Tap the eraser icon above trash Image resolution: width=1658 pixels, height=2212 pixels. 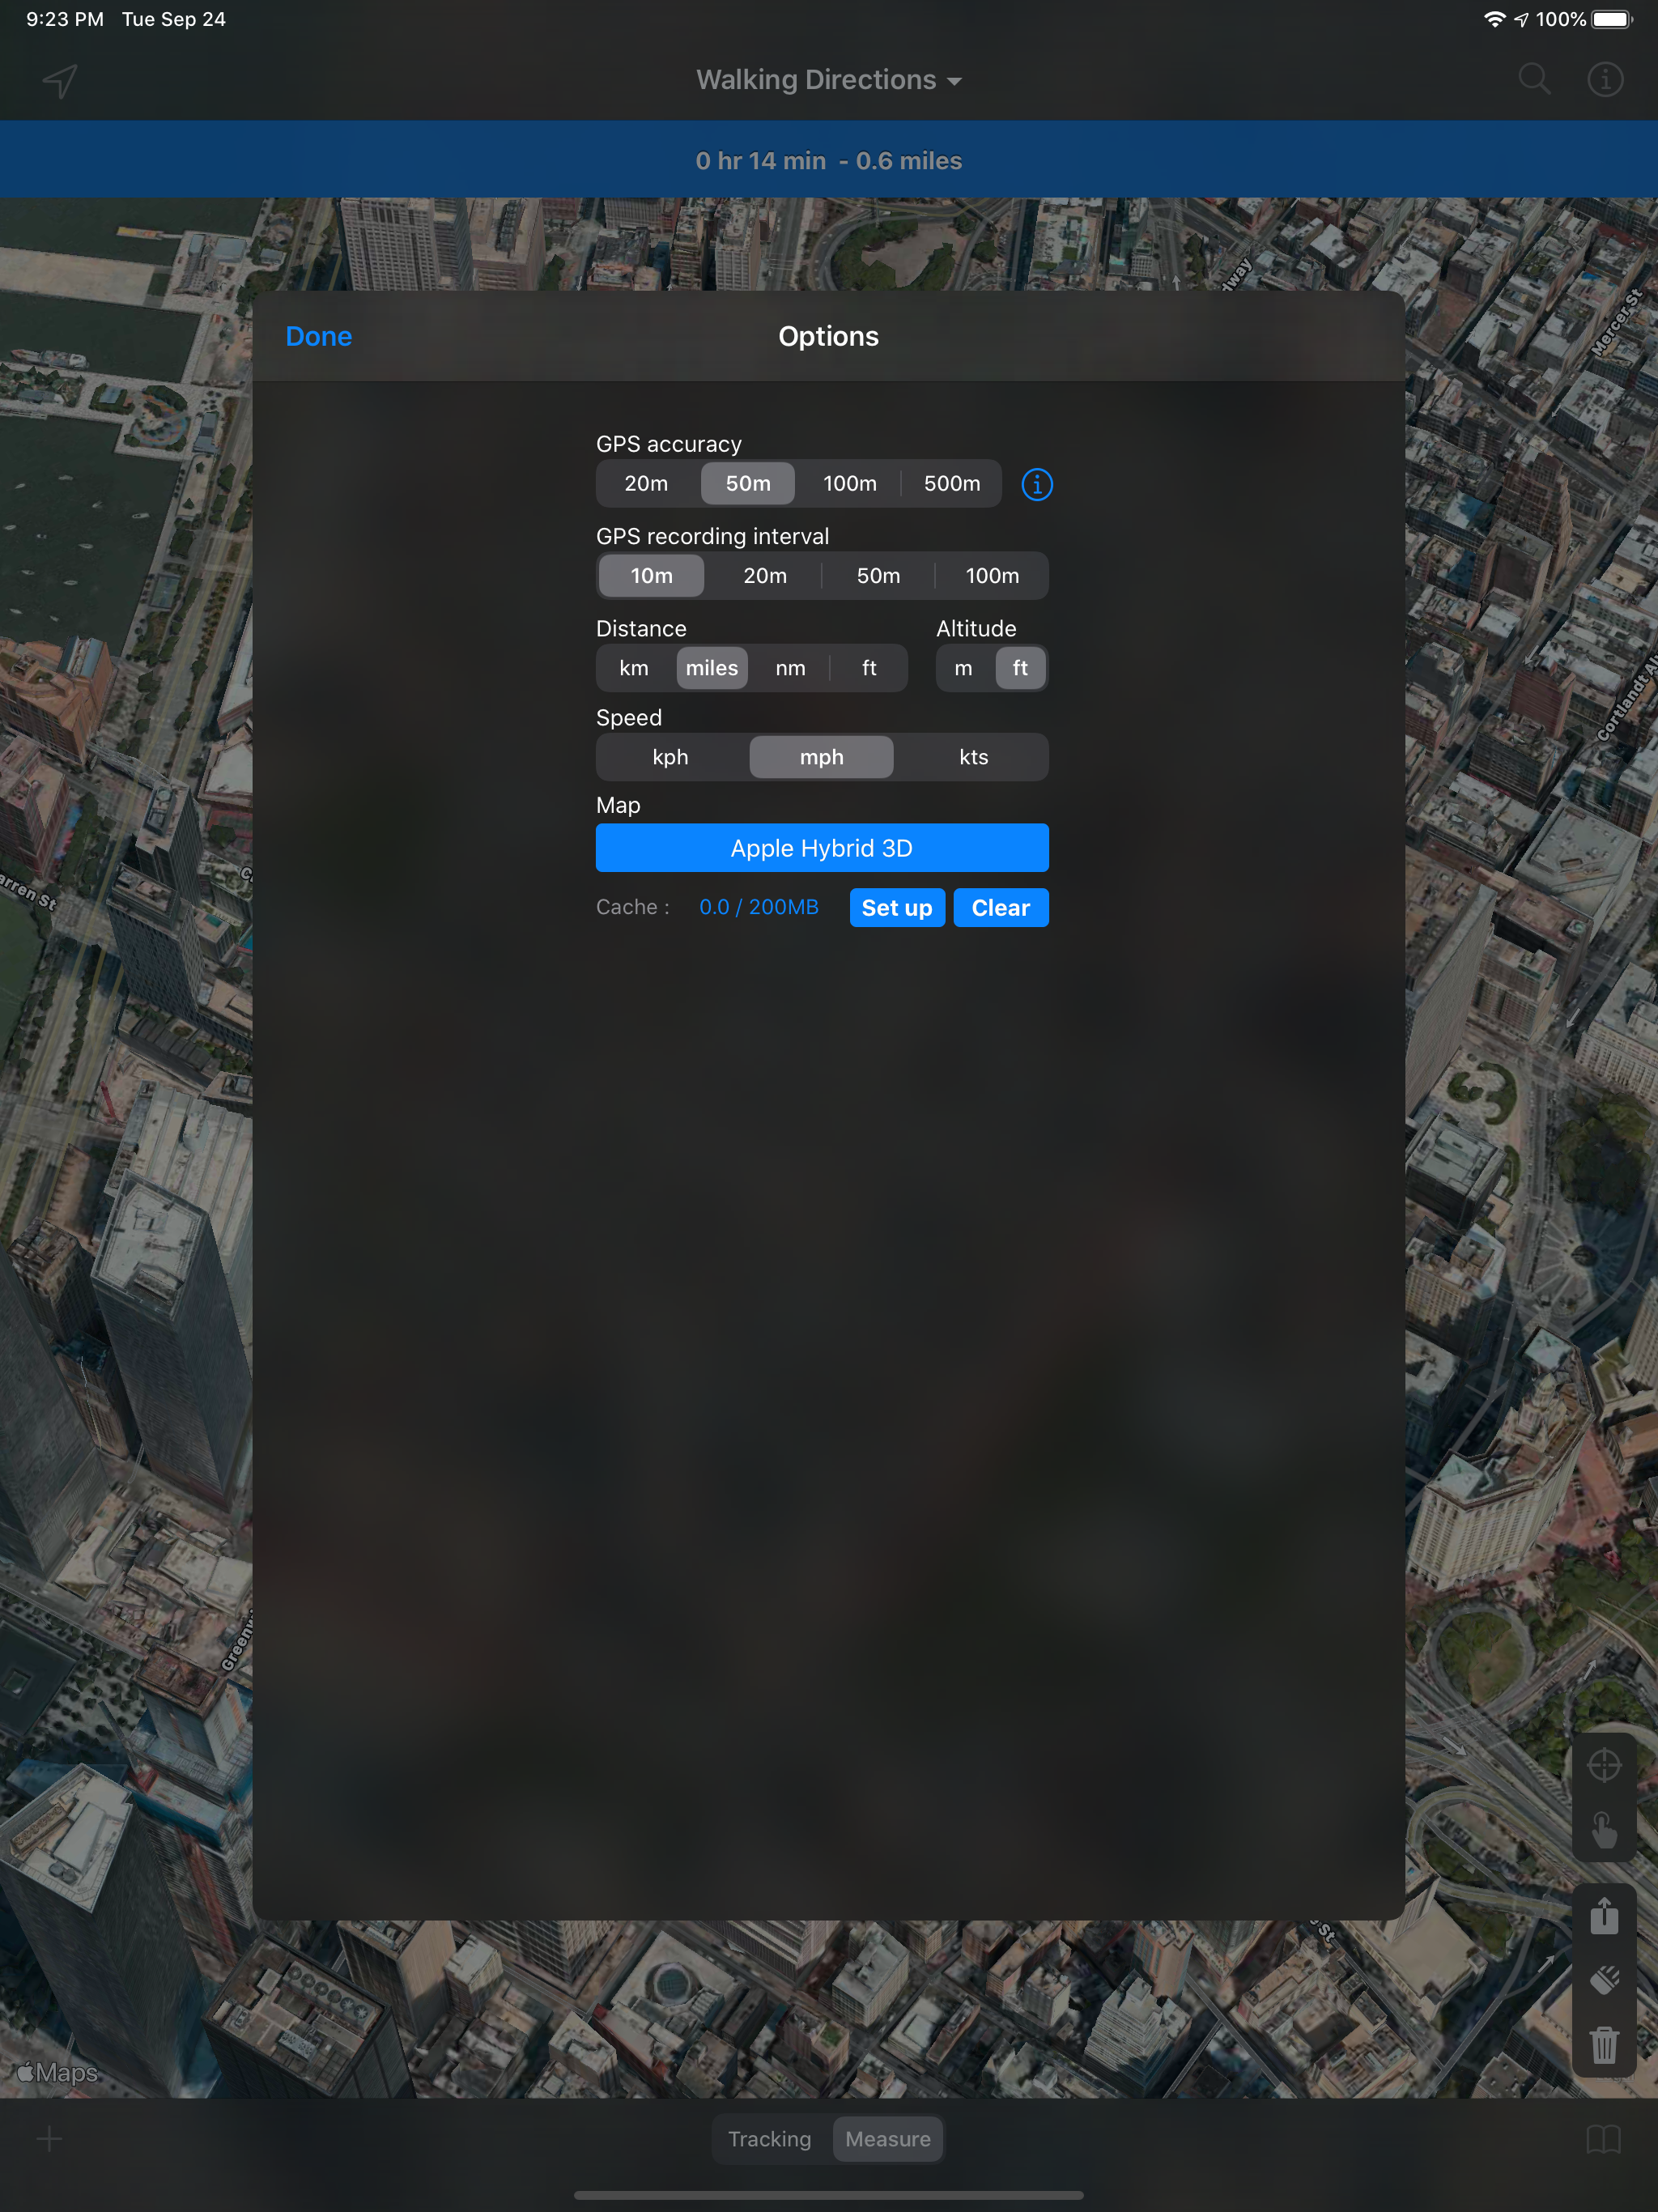tap(1604, 1980)
